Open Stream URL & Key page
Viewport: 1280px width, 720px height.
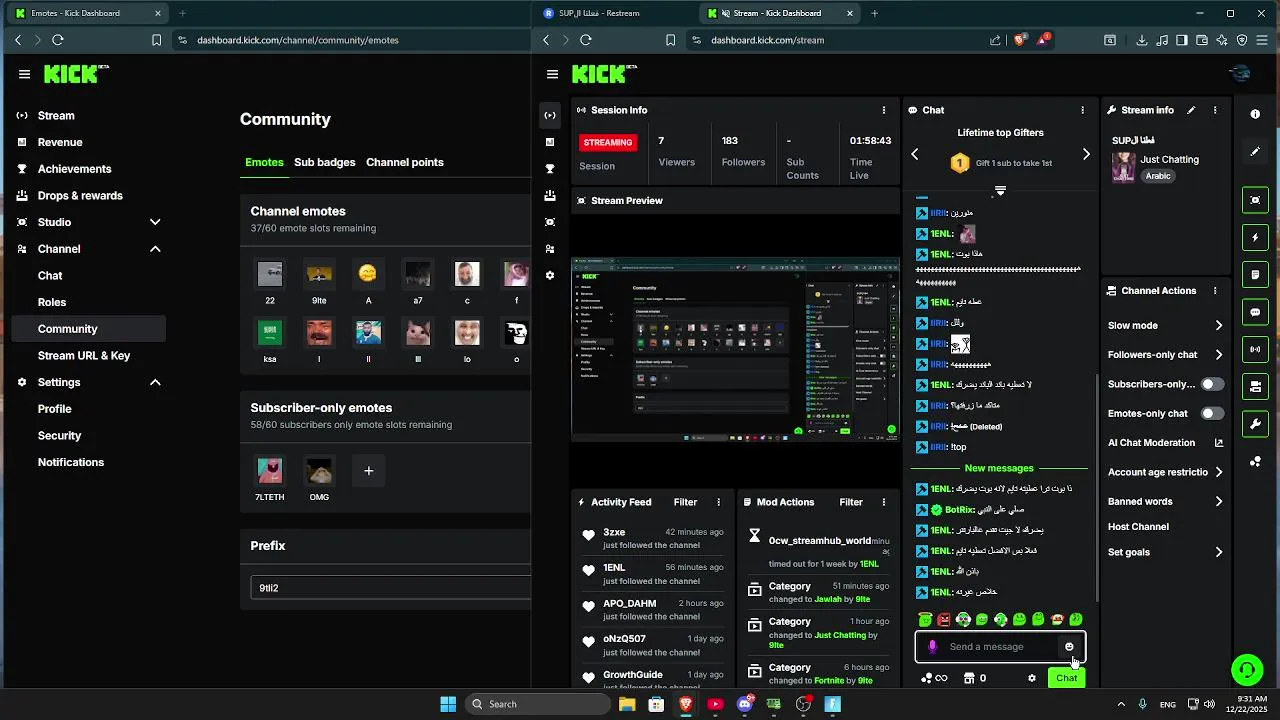point(84,356)
